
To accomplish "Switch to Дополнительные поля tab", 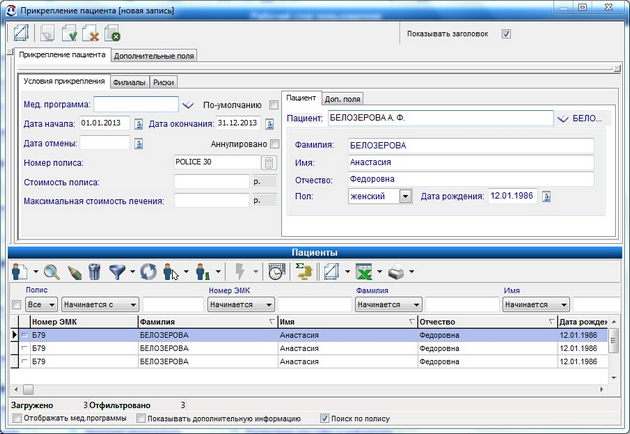I will [x=154, y=56].
